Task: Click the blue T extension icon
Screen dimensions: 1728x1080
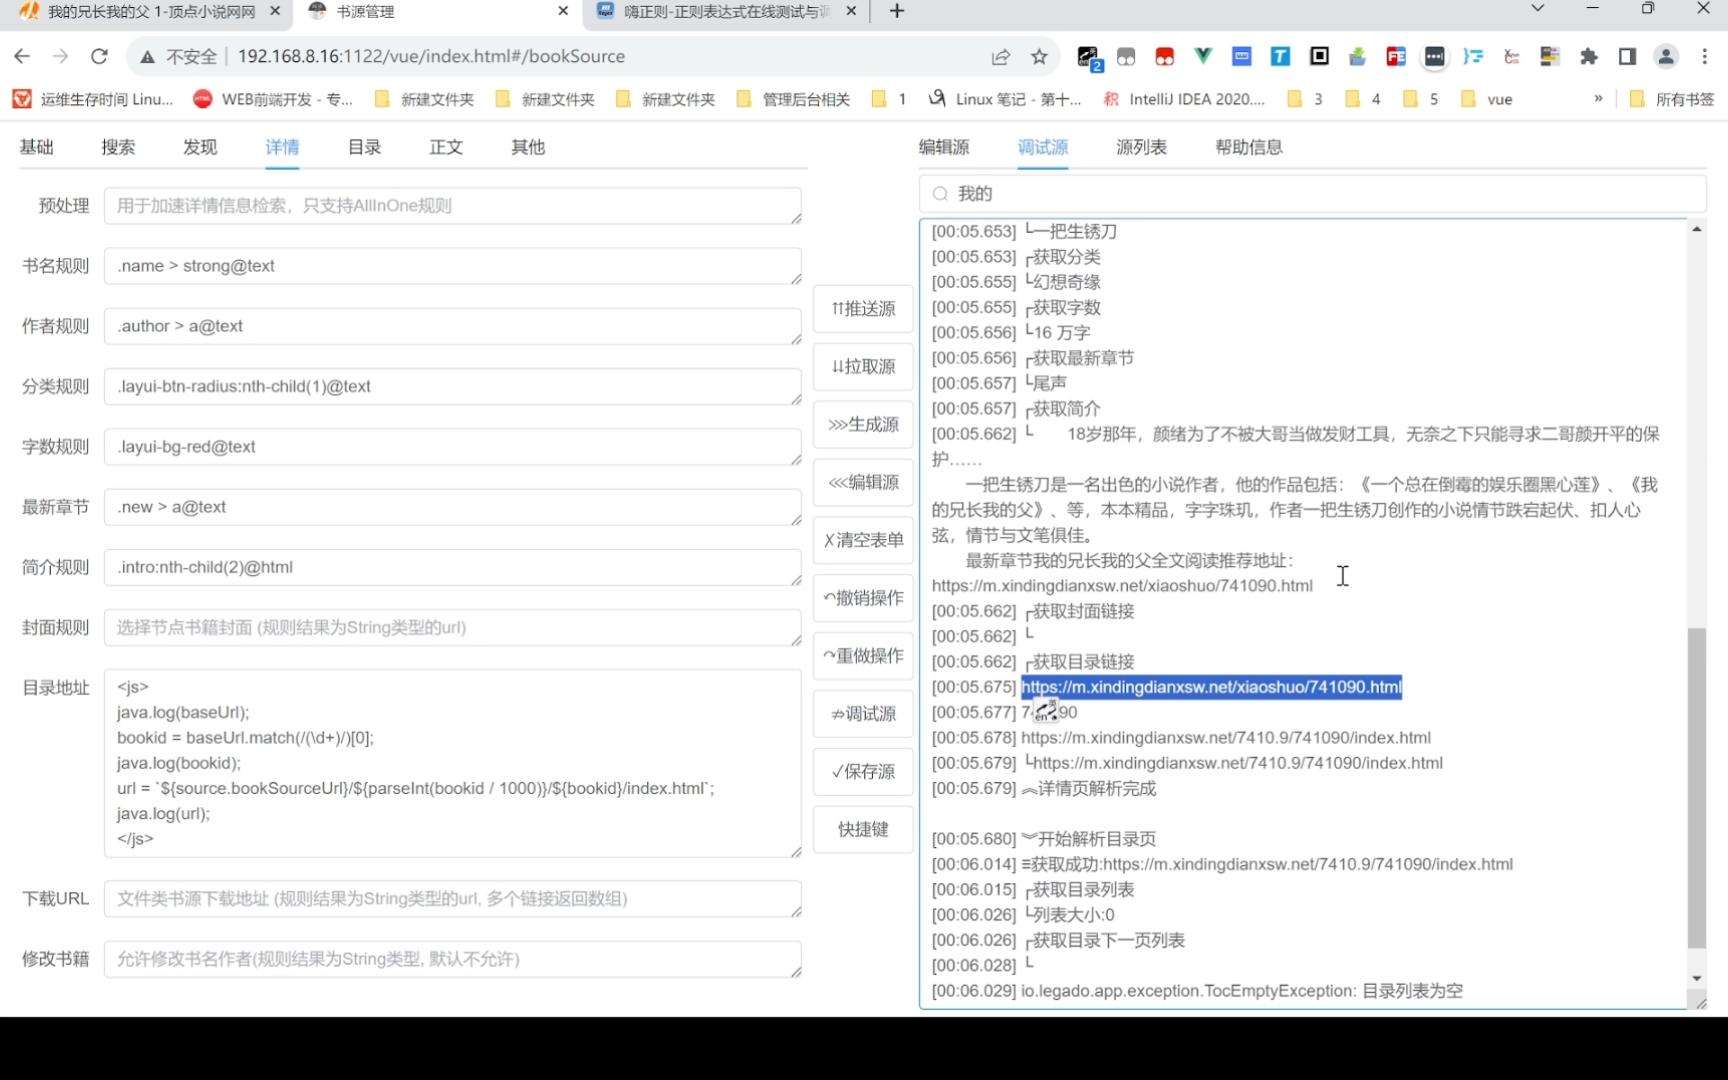Action: 1280,57
